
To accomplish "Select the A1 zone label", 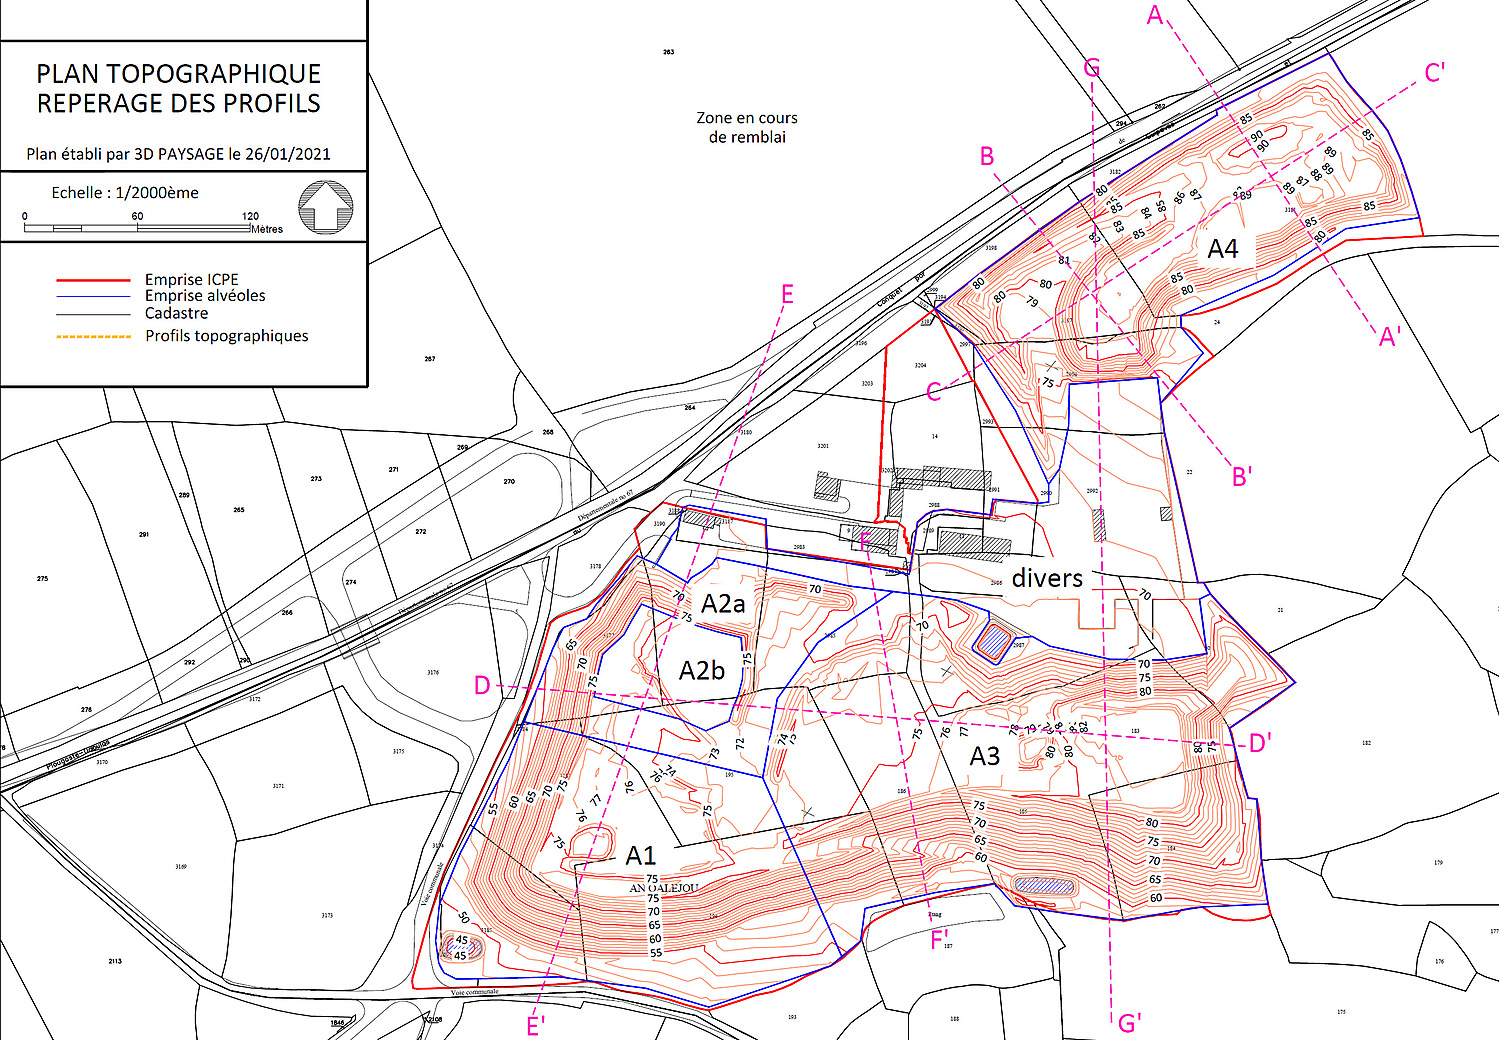I will (640, 856).
